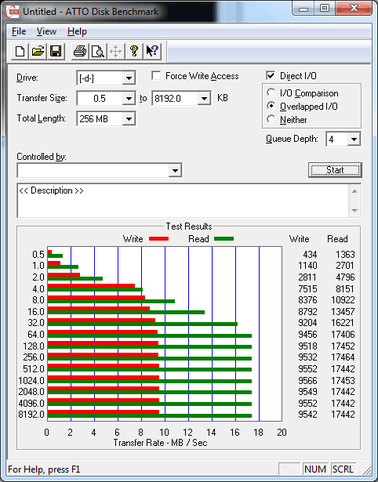Open a saved benchmark file icon
The height and width of the screenshot is (482, 378).
point(38,51)
